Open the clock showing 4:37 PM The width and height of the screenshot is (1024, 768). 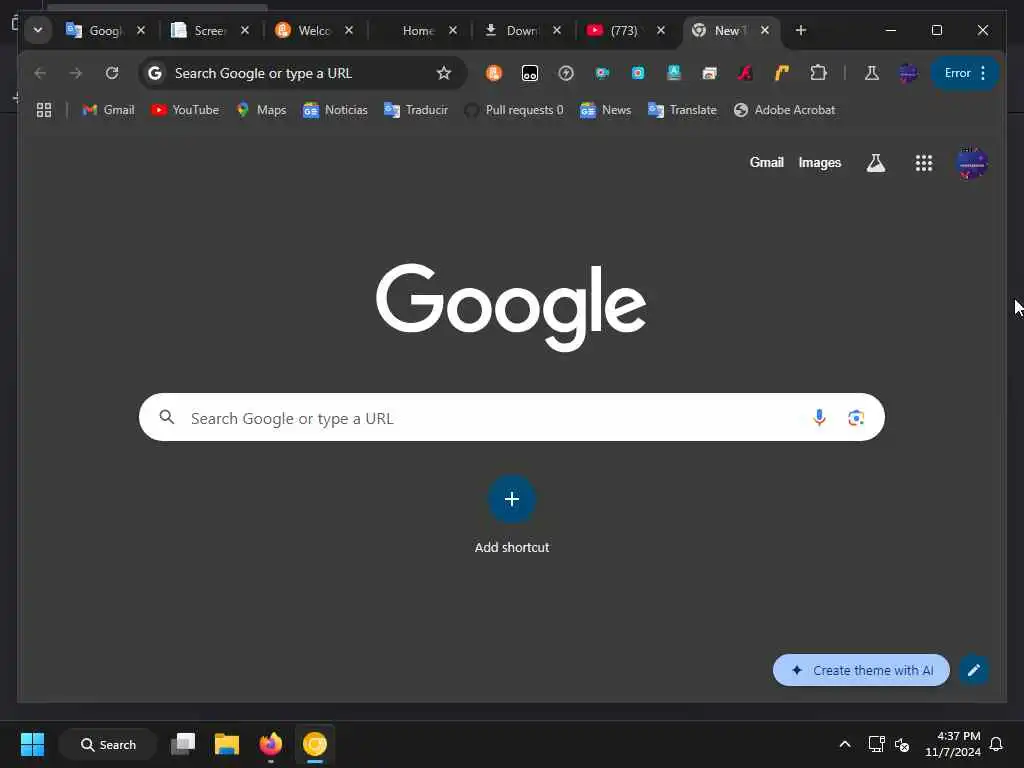953,744
